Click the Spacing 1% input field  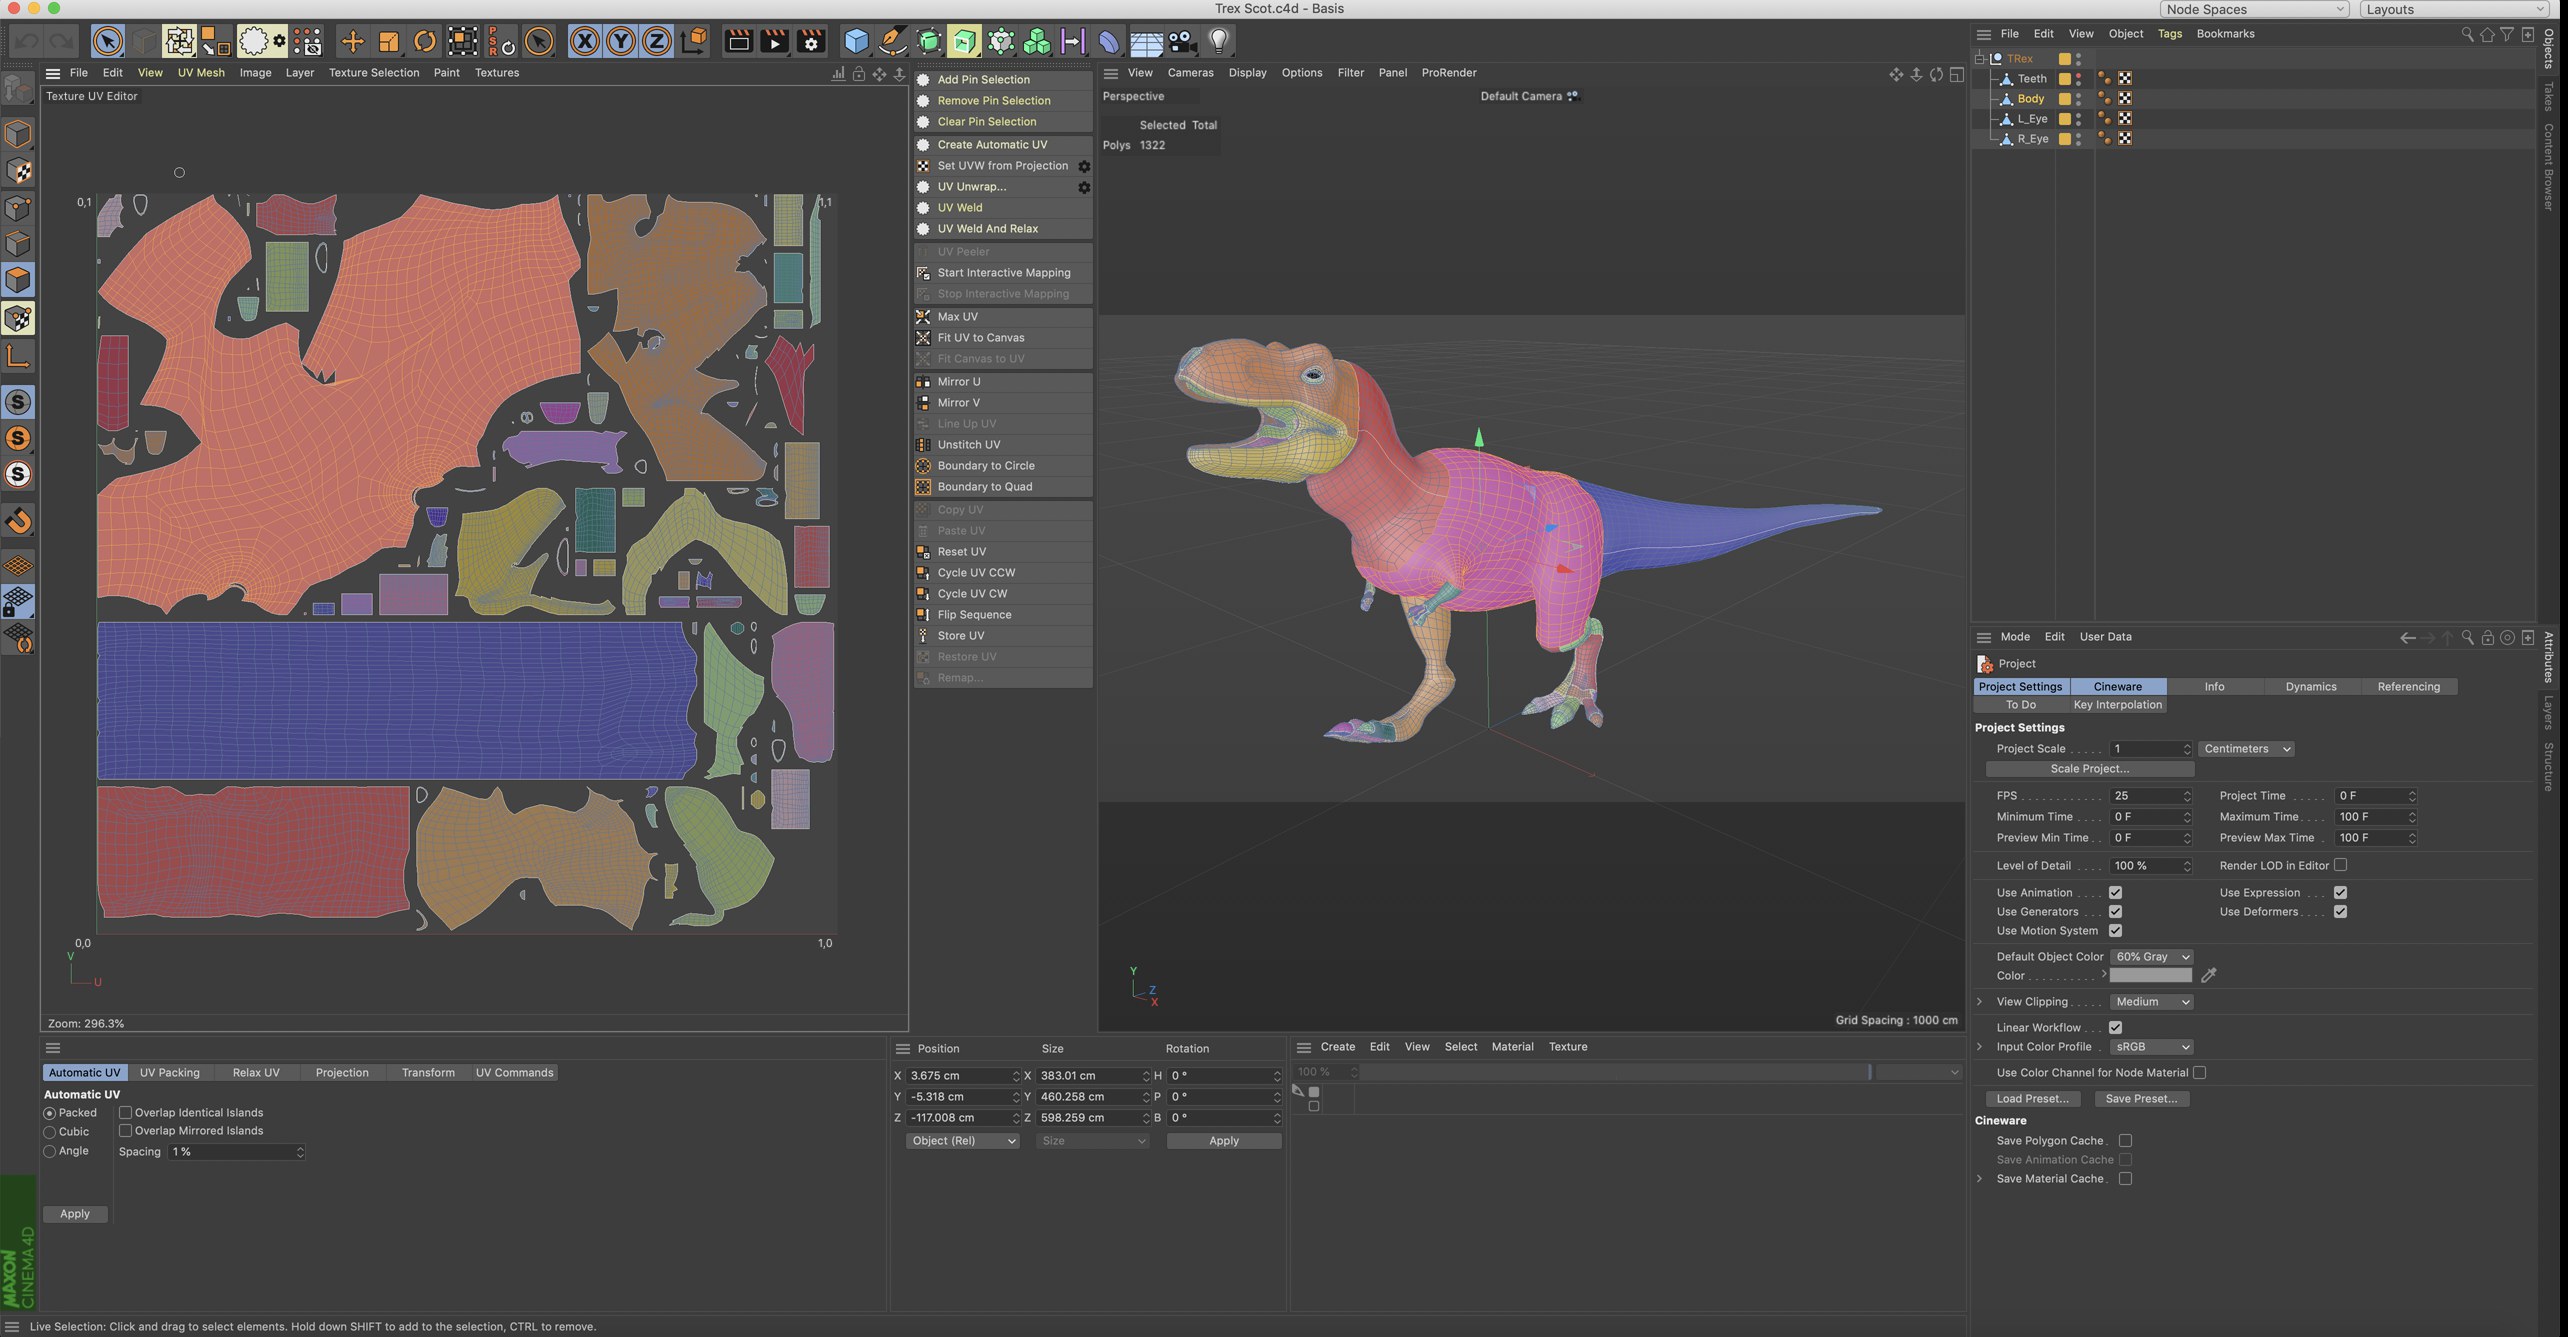[236, 1152]
